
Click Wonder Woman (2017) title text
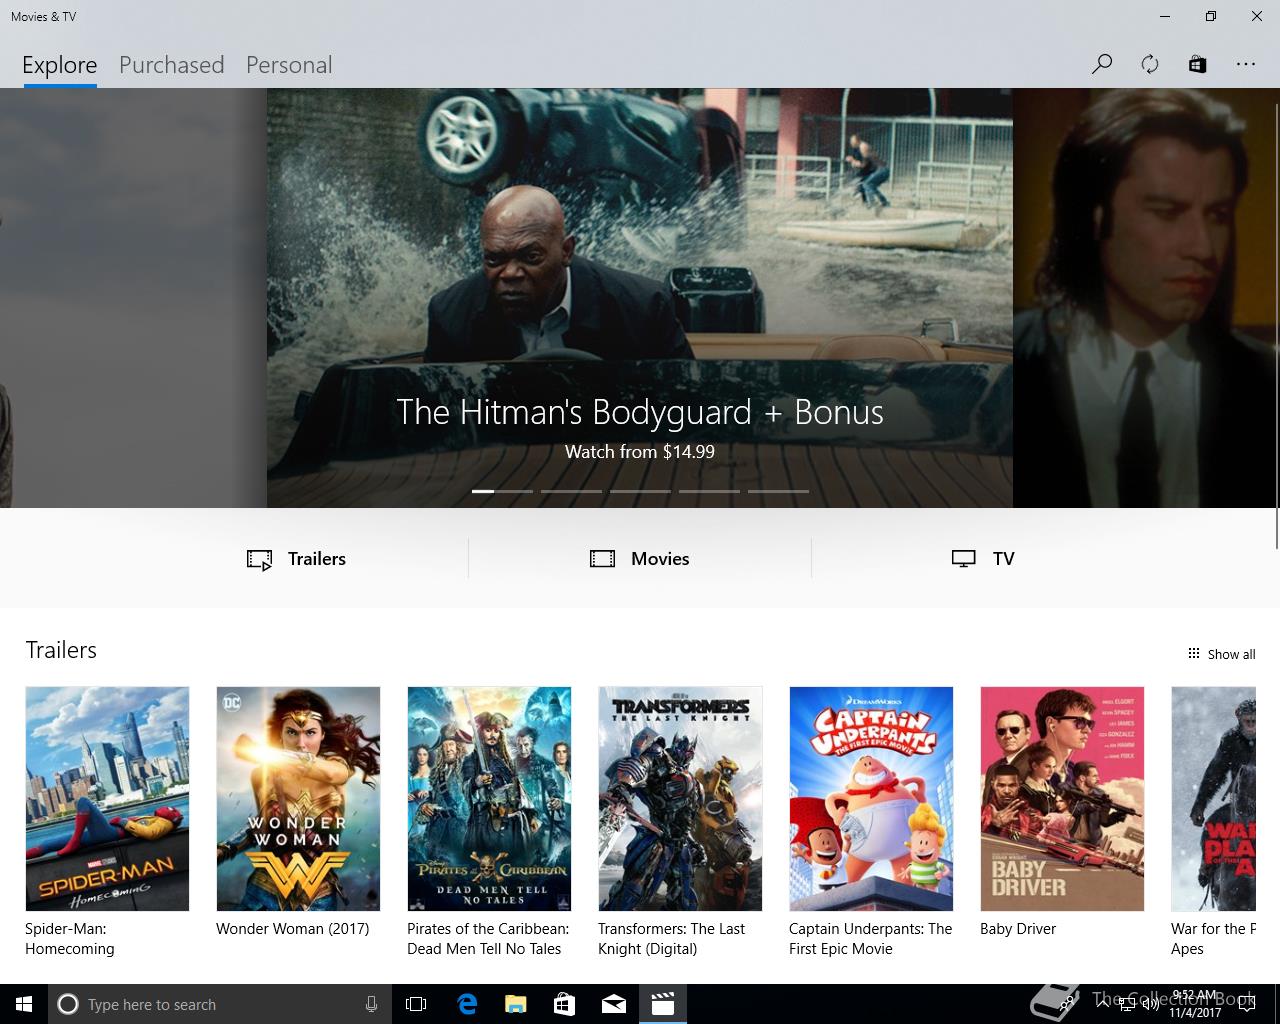[x=293, y=929]
